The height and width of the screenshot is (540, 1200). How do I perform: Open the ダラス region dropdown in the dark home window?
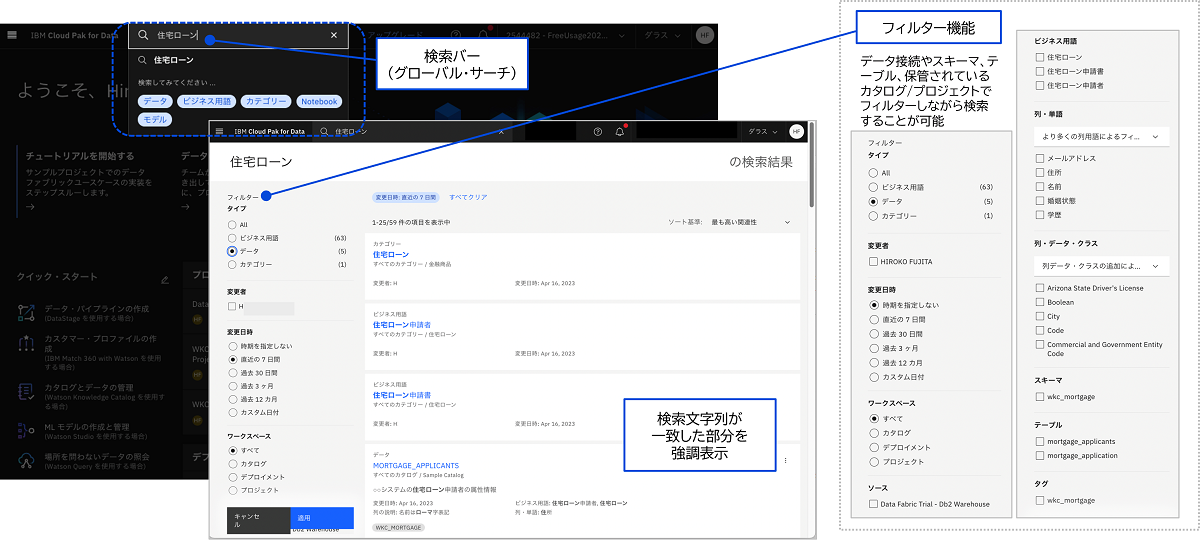point(662,35)
